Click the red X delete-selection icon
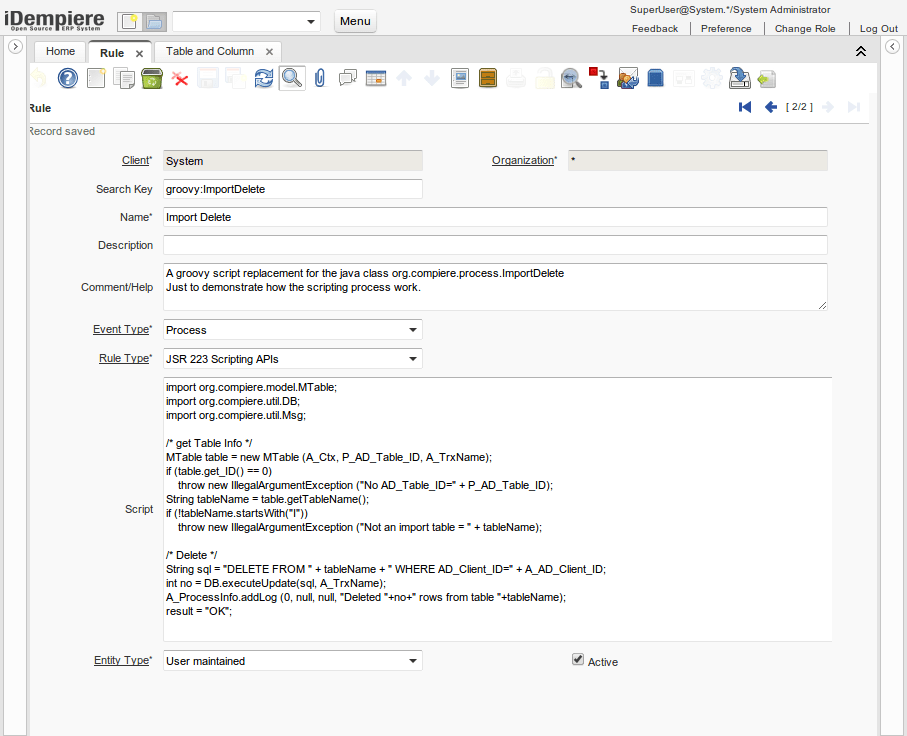Viewport: 907px width, 736px height. pos(180,78)
